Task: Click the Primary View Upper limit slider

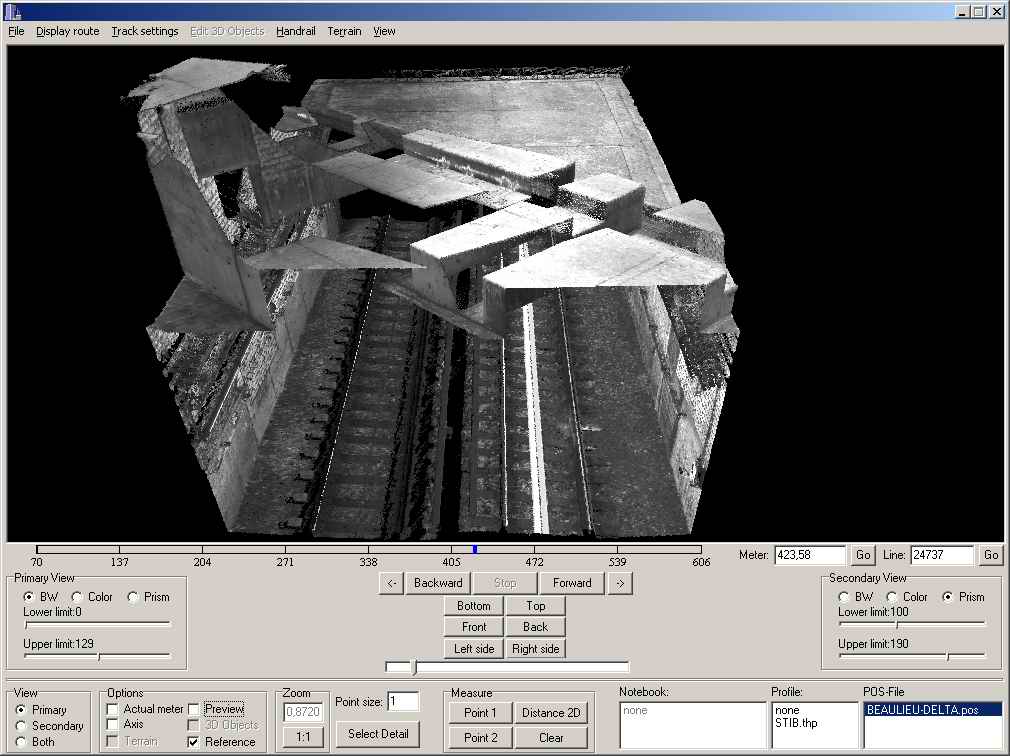Action: [97, 657]
